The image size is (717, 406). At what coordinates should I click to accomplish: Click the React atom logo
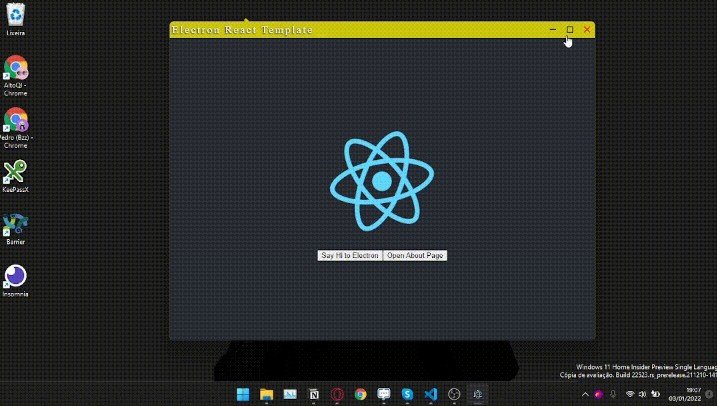tap(382, 181)
